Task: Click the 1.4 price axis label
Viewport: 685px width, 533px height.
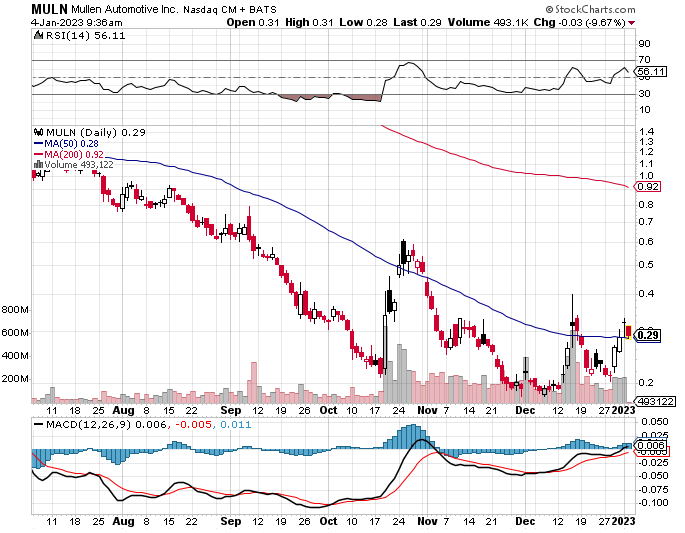Action: point(646,132)
